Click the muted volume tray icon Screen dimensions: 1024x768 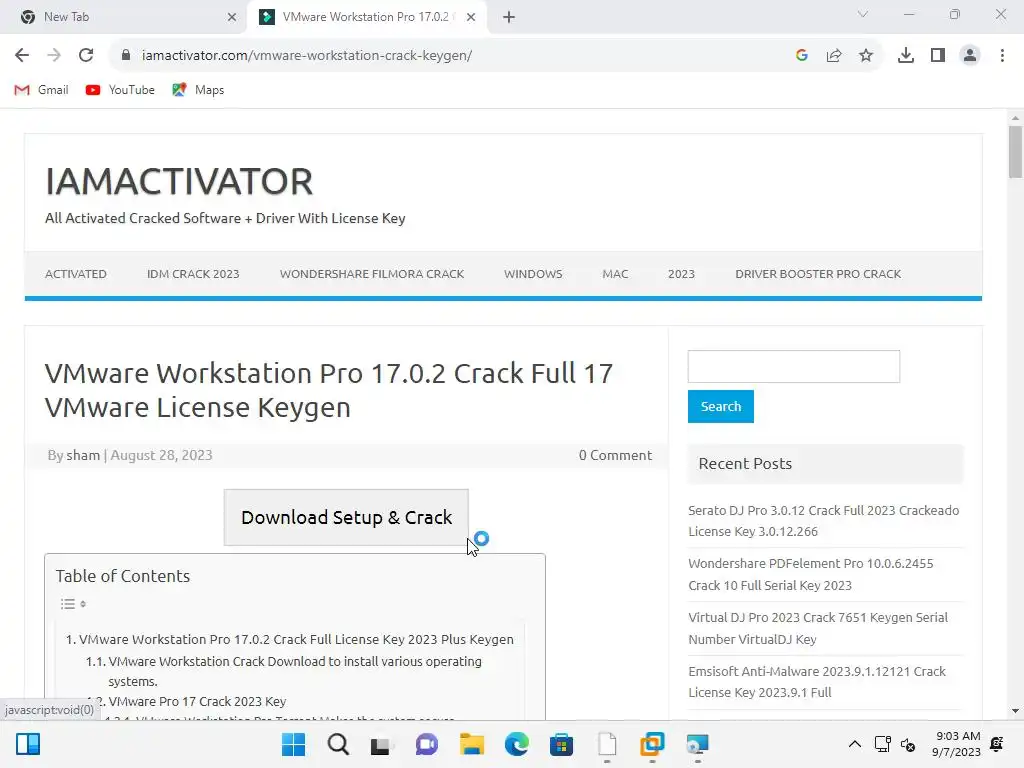pyautogui.click(x=908, y=744)
